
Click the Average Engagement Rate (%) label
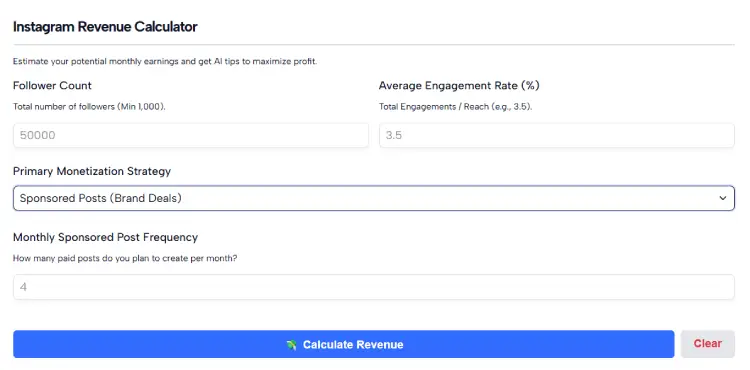459,86
